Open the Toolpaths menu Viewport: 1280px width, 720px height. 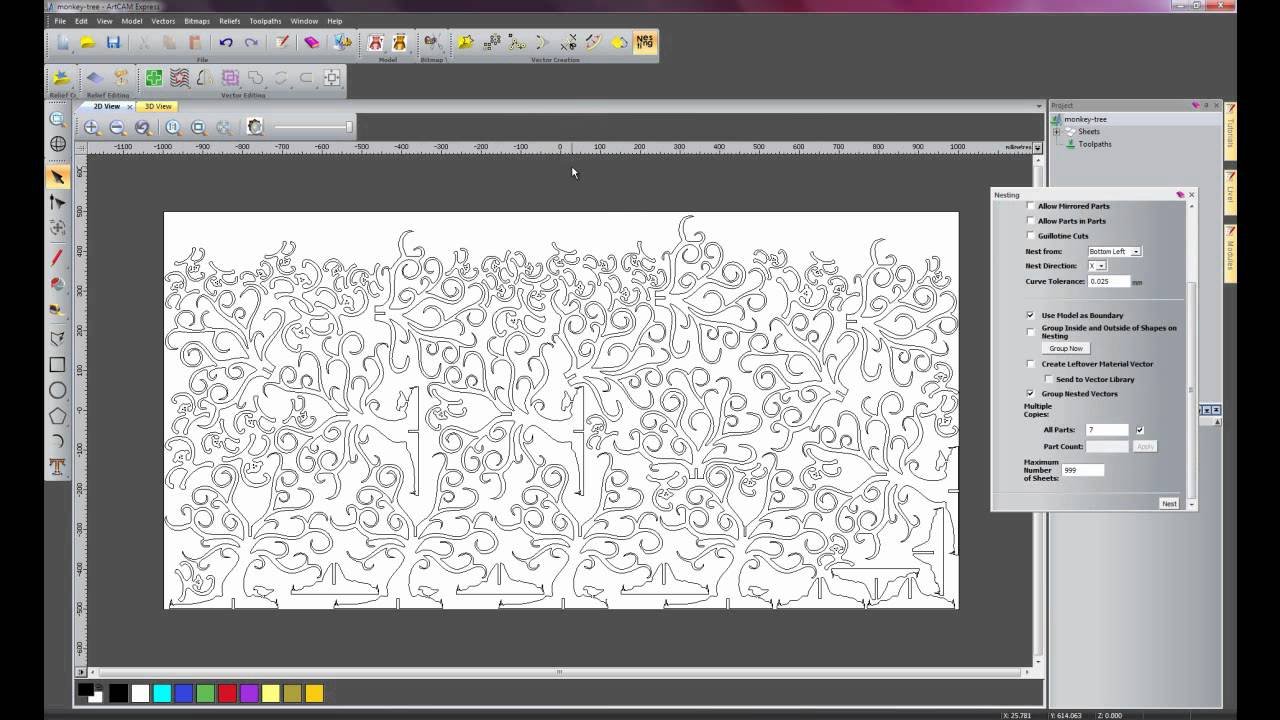click(264, 21)
